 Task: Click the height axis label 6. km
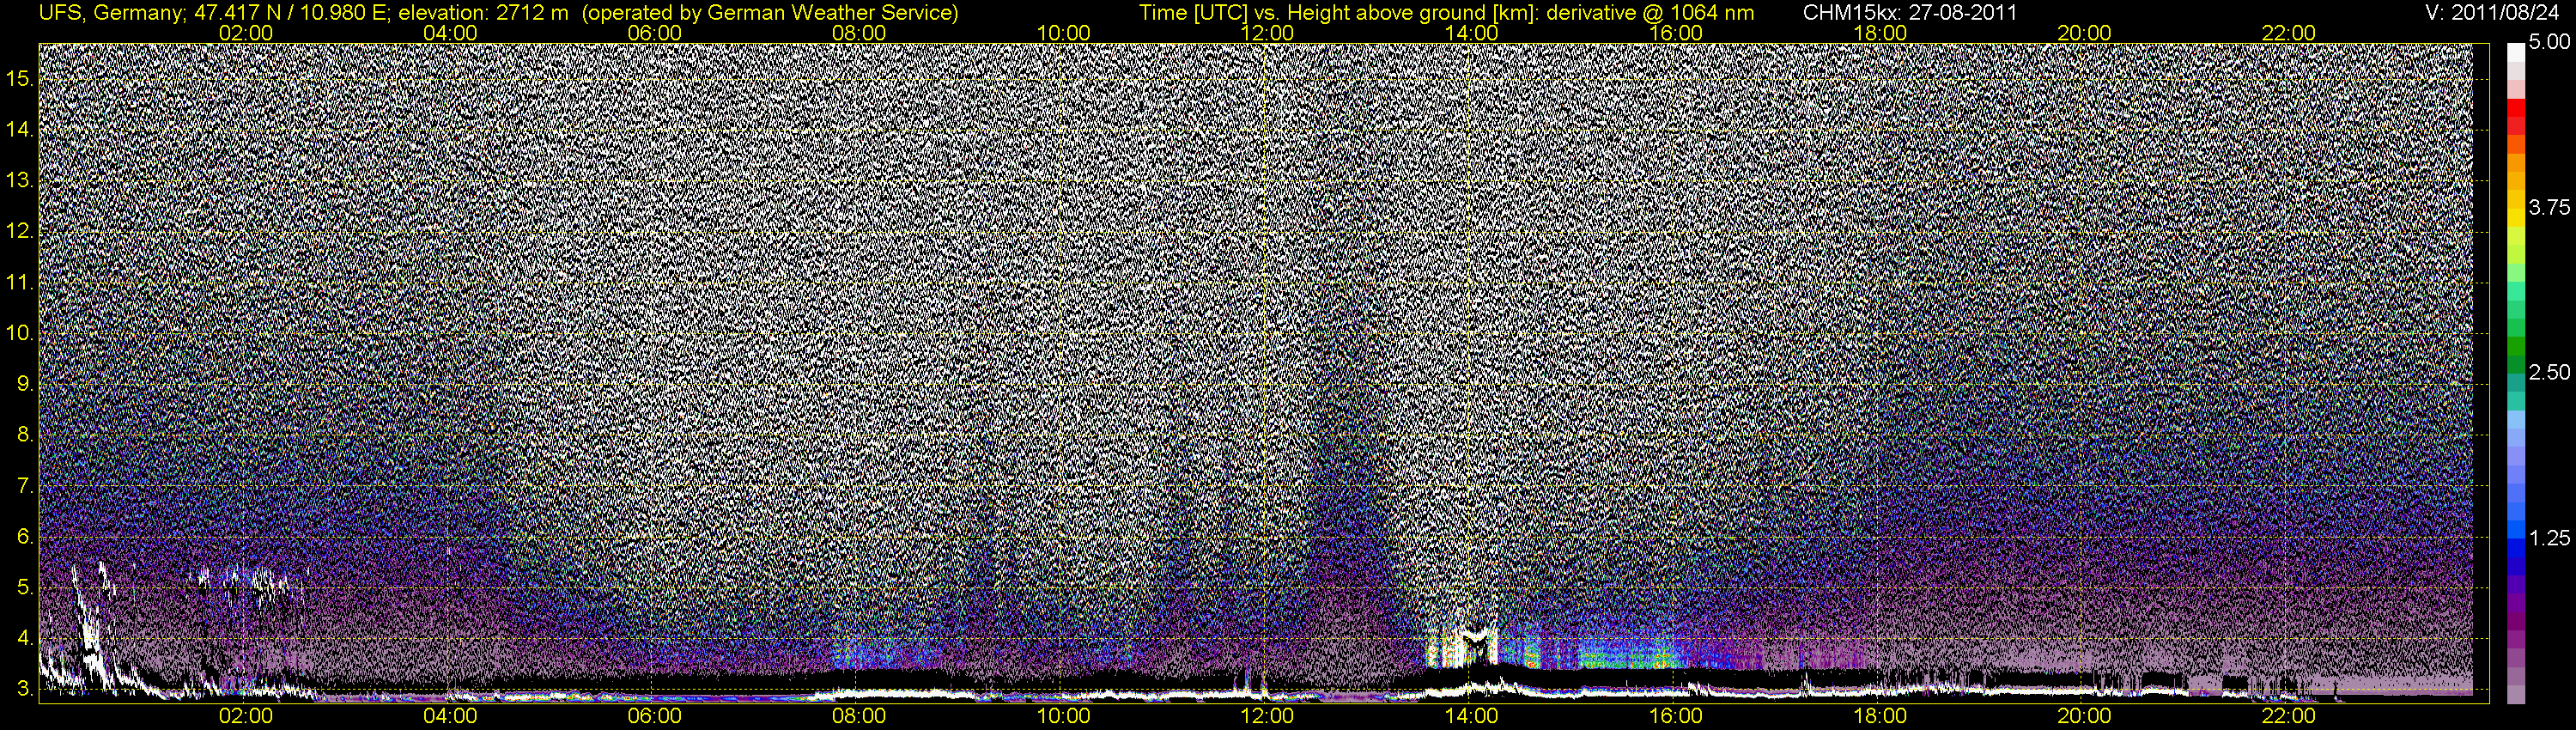pos(25,538)
